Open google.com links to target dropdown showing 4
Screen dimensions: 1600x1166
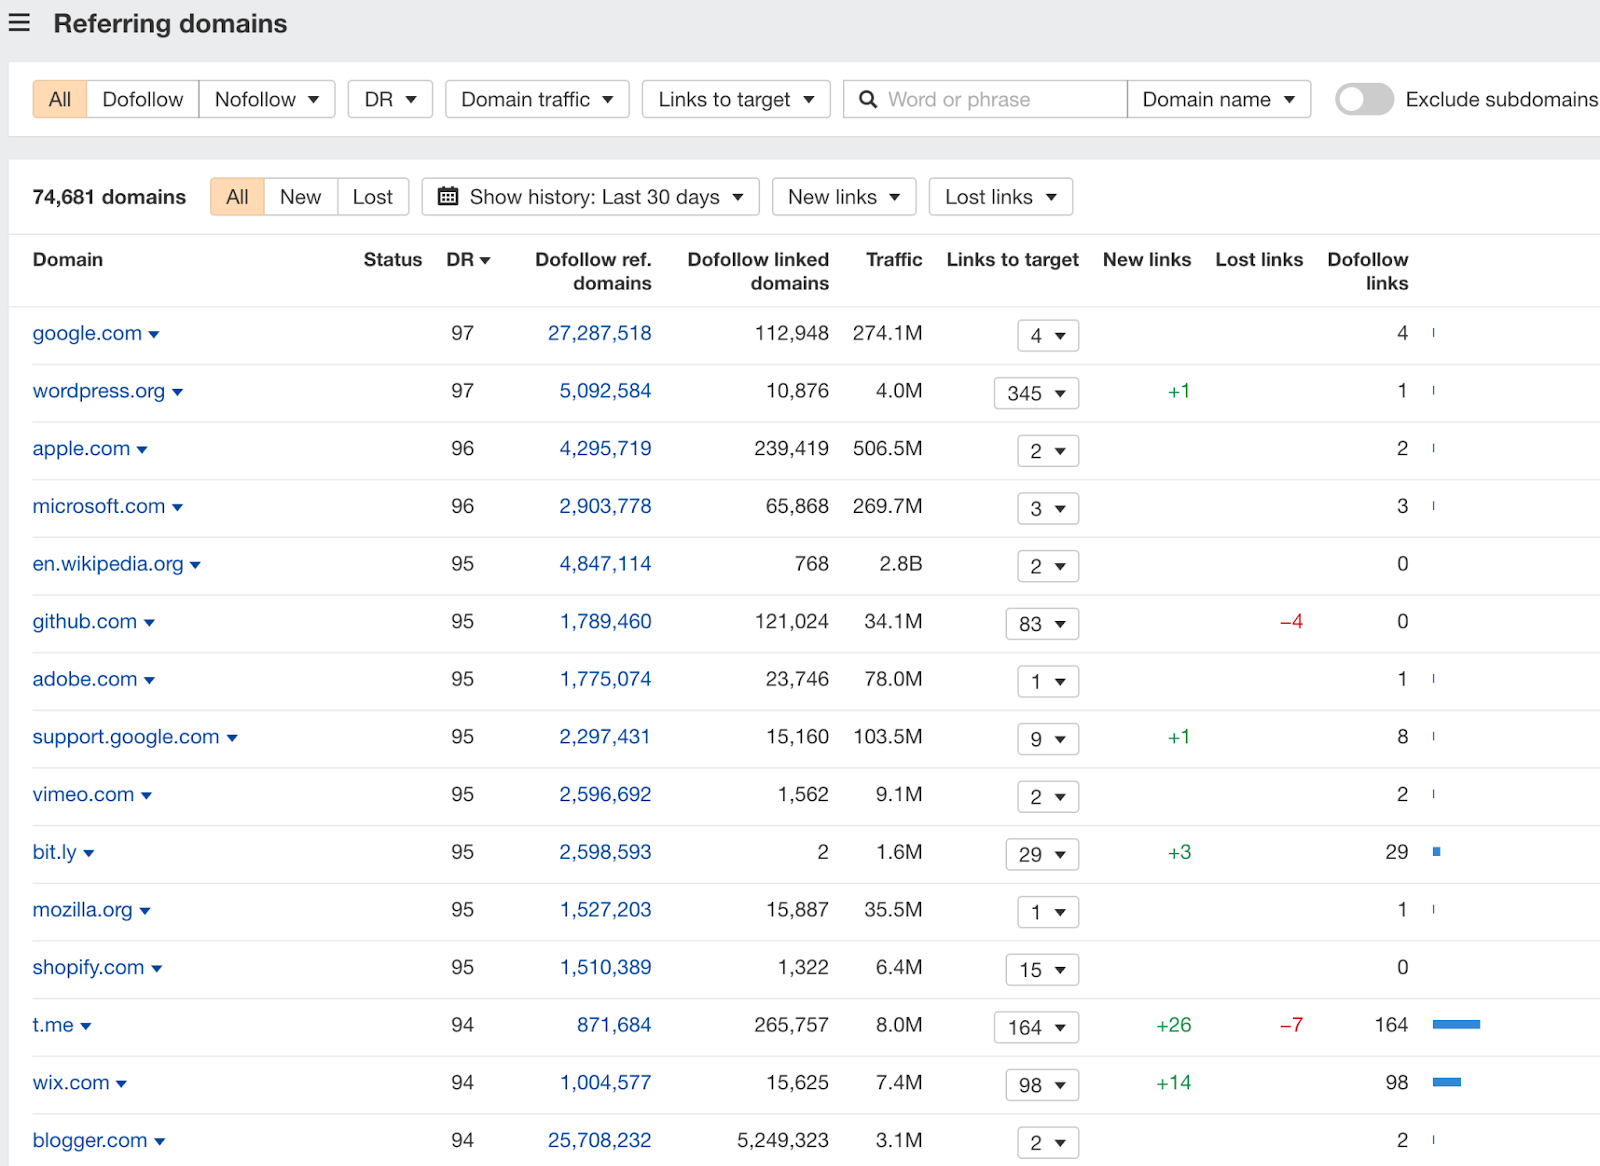point(1048,336)
